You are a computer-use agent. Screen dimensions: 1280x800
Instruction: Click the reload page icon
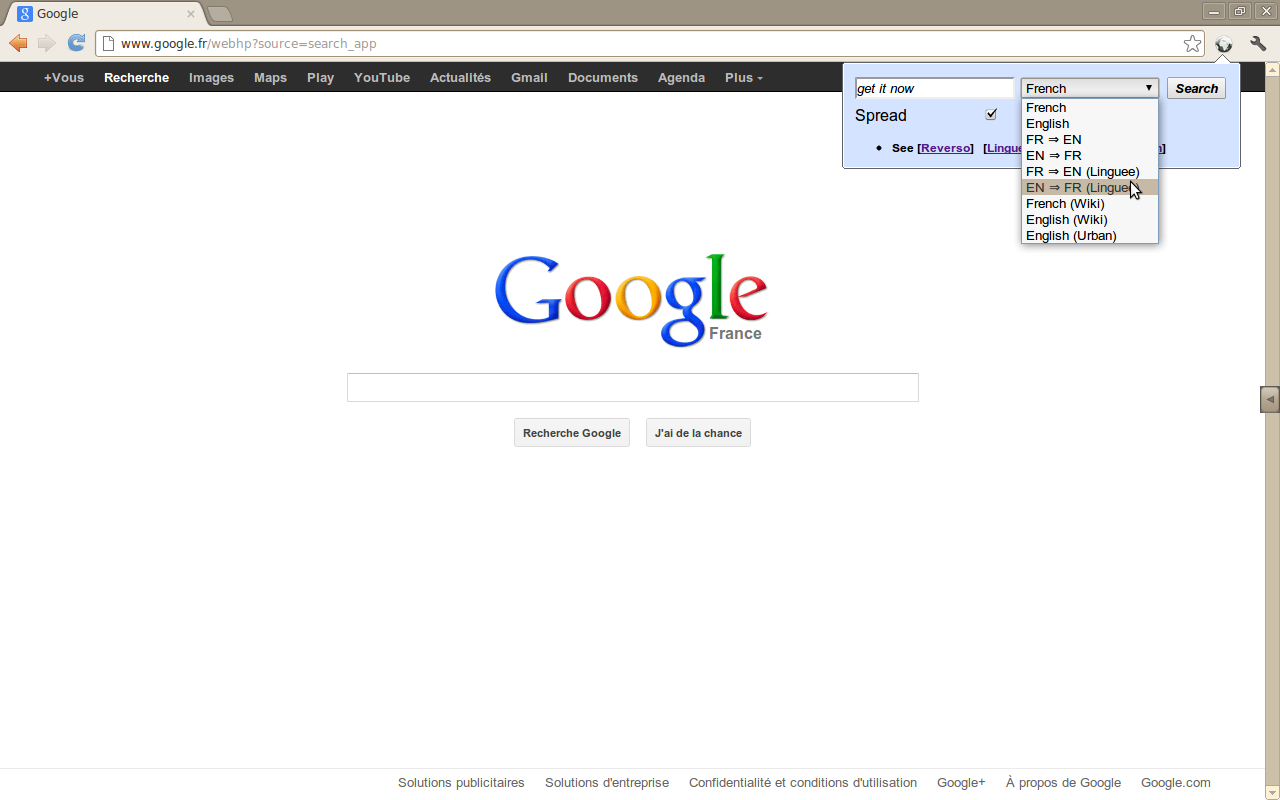[x=76, y=43]
